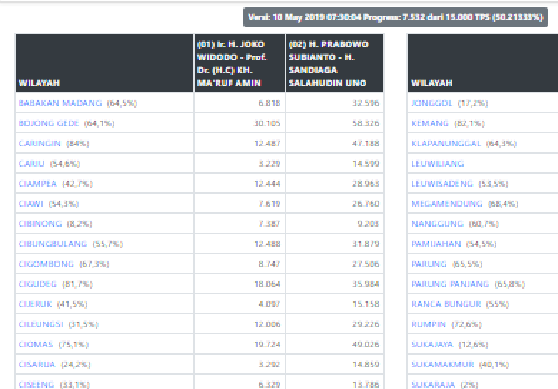The image size is (558, 389).
Task: Select the CIAMPEA region link
Action: tap(37, 184)
